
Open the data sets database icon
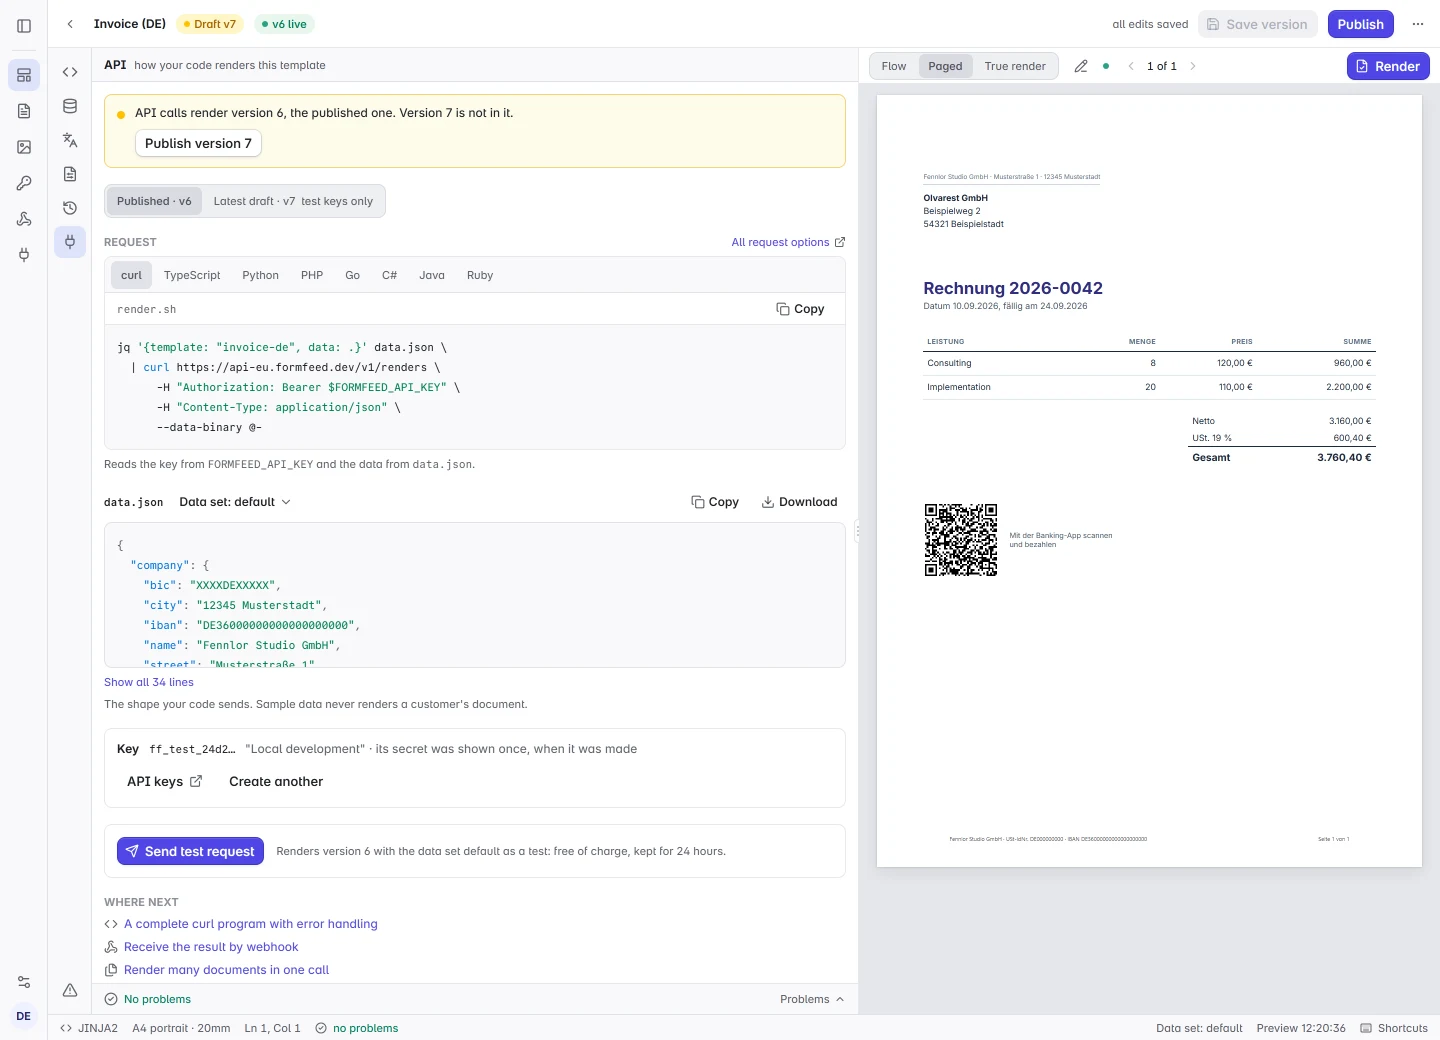[70, 106]
